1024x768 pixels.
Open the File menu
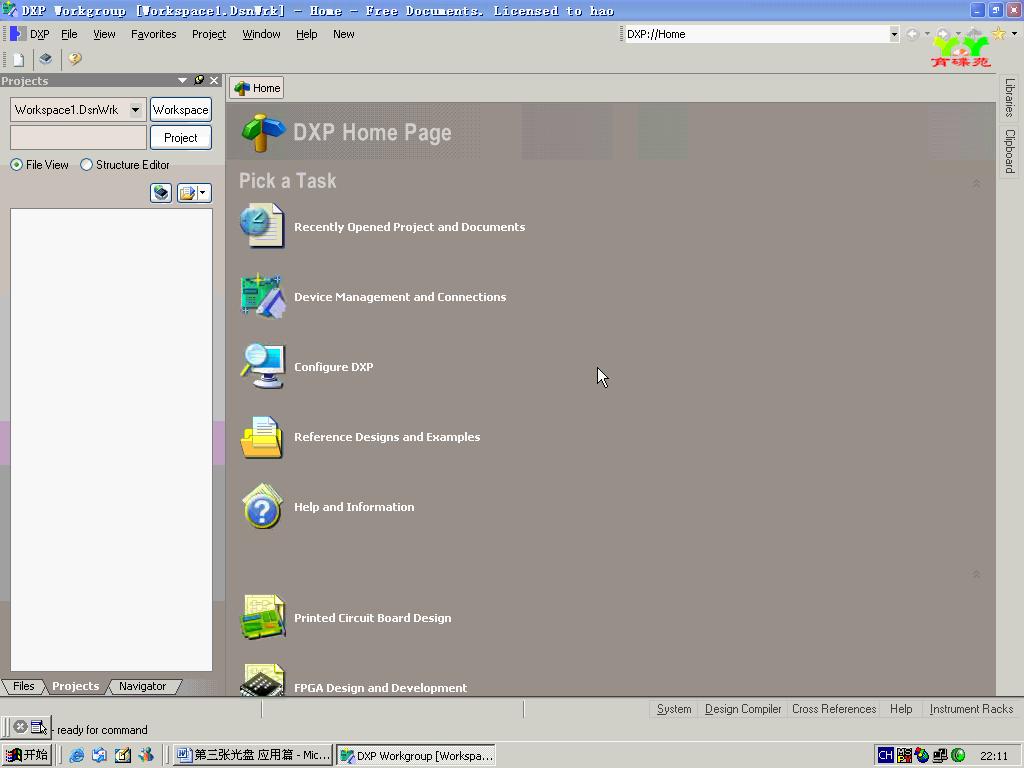(x=69, y=34)
